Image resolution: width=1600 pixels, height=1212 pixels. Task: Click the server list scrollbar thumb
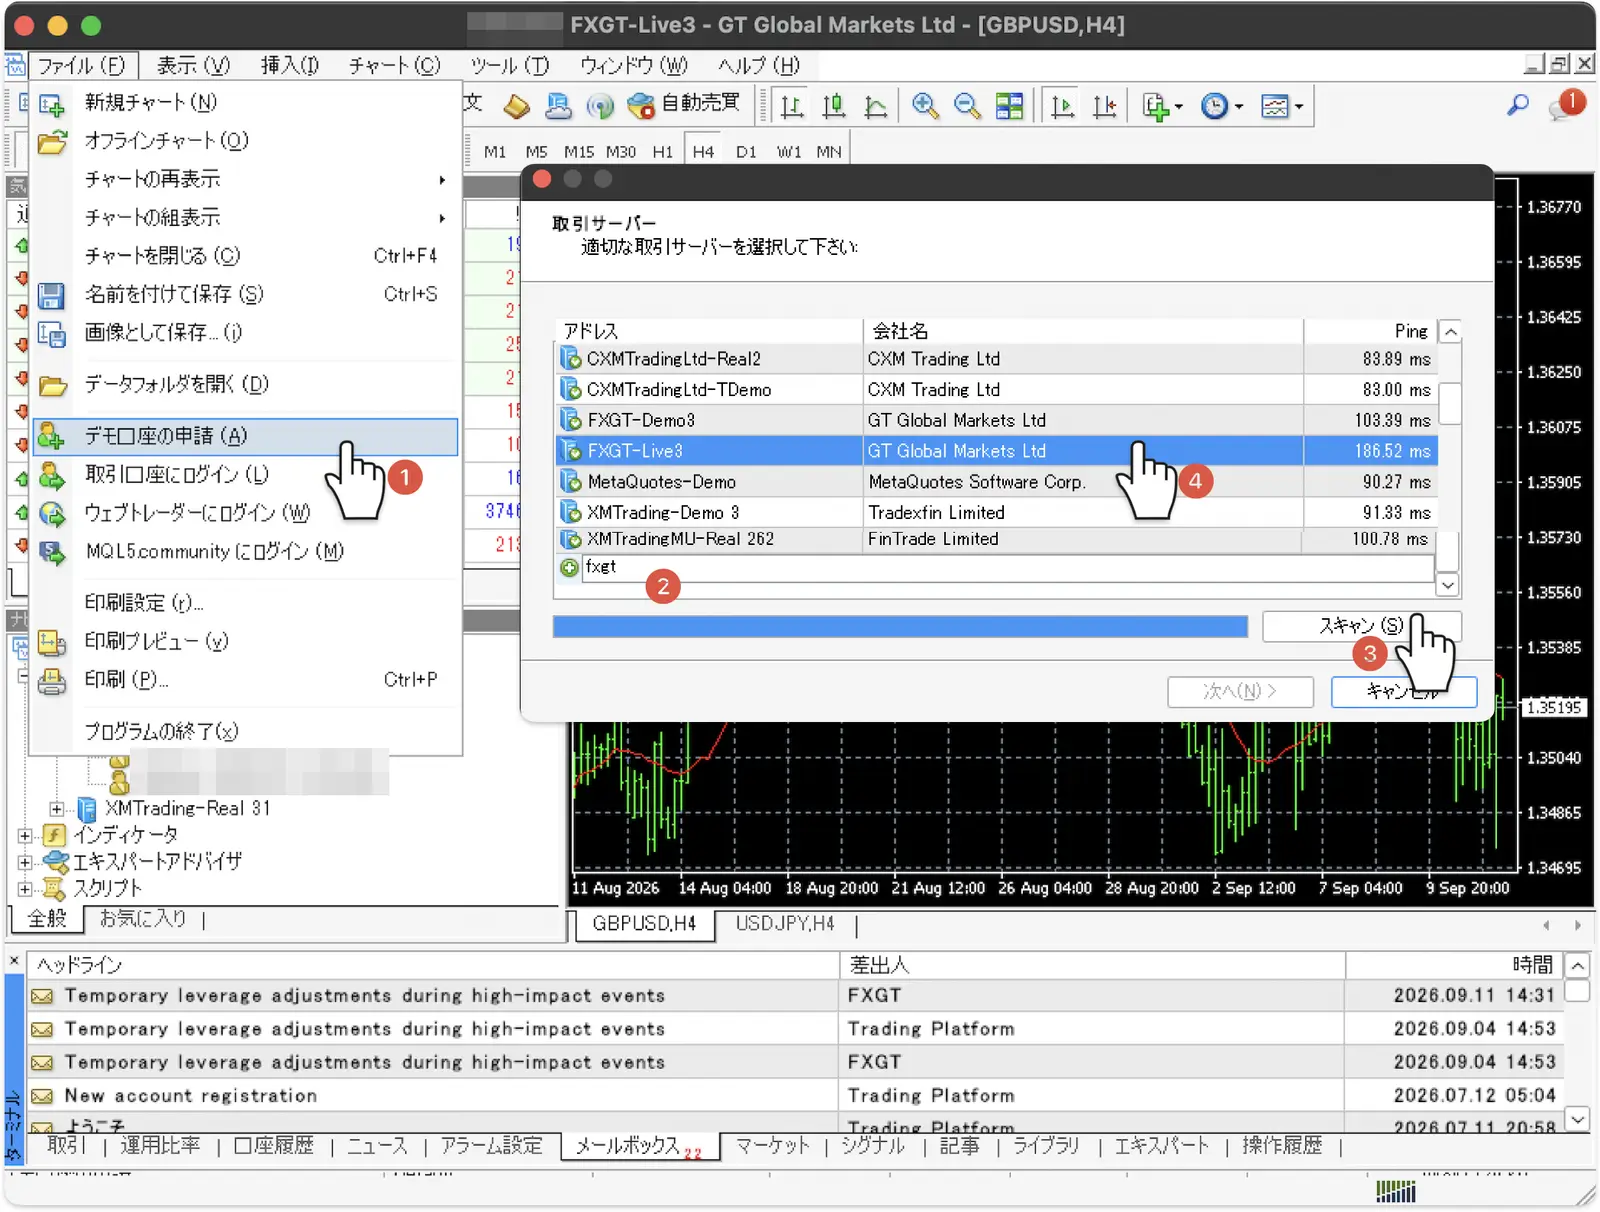point(1449,404)
